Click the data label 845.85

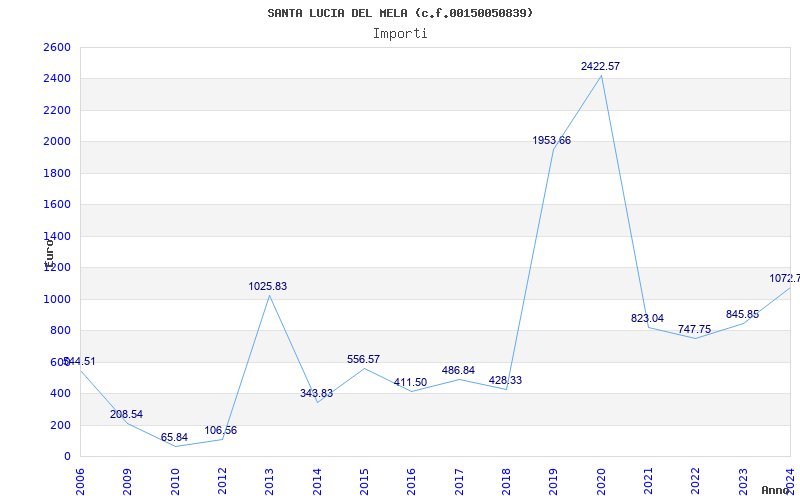(x=742, y=314)
